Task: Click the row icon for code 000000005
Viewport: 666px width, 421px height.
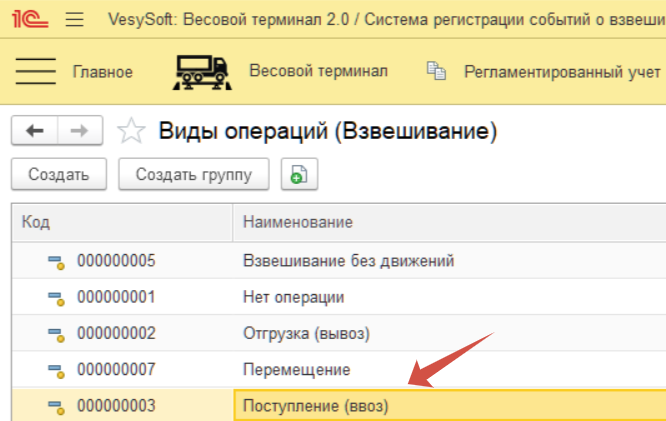Action: pyautogui.click(x=56, y=262)
